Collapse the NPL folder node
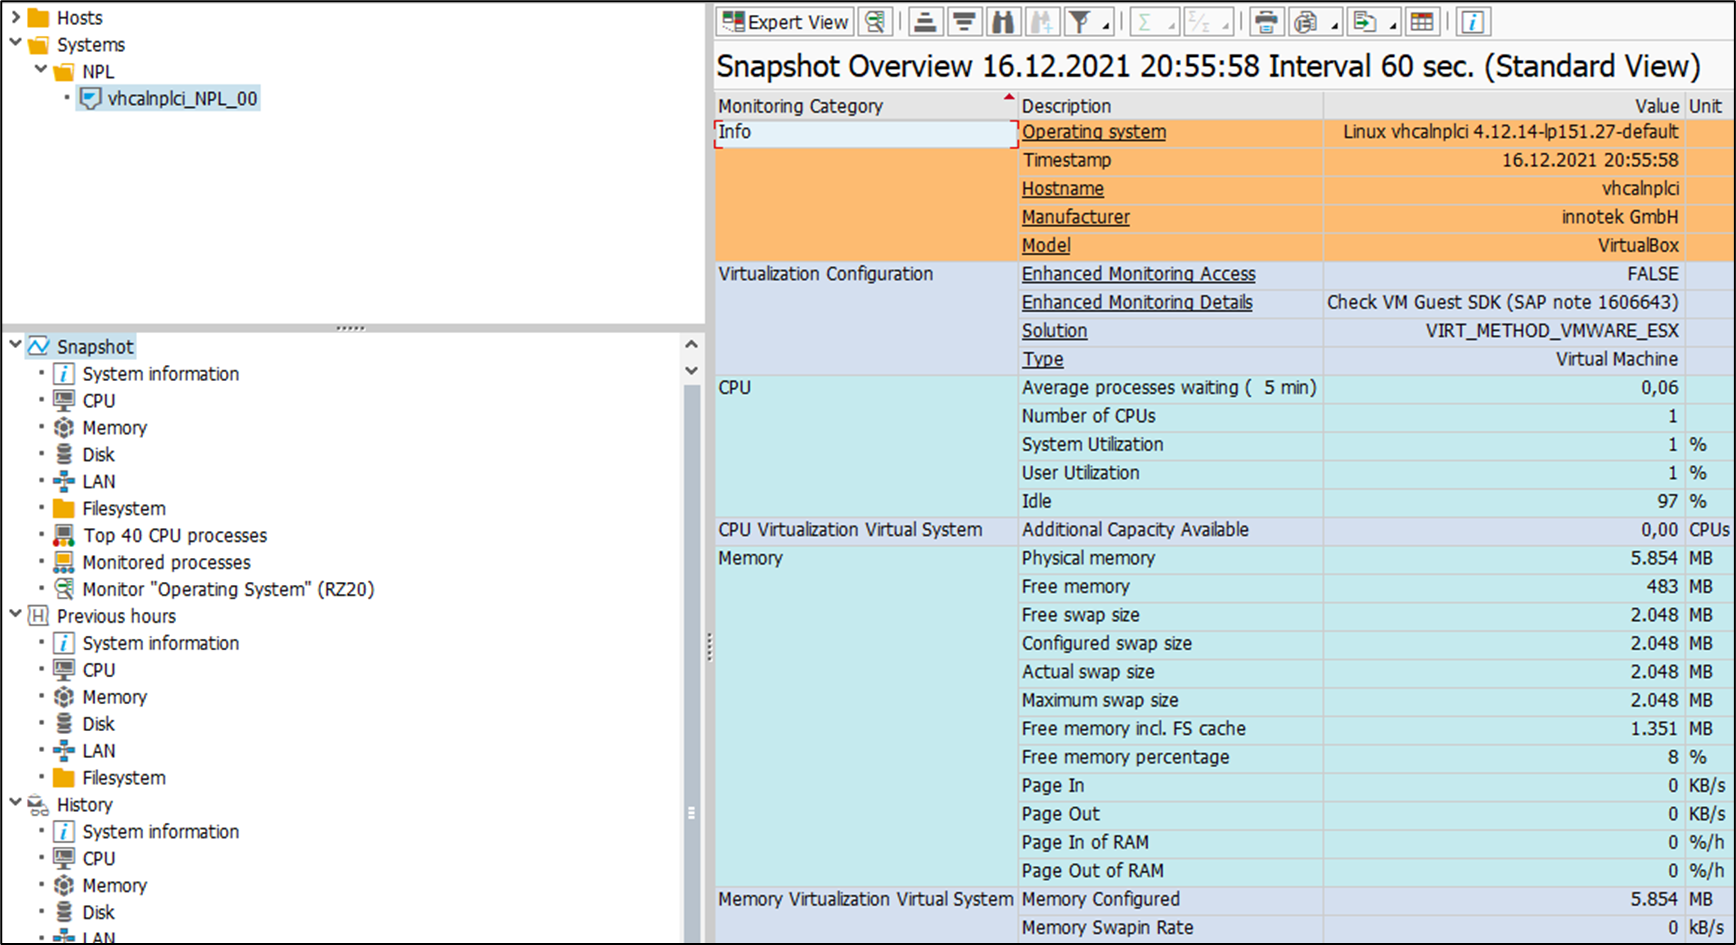Screen dimensions: 1736x945 (x=41, y=69)
